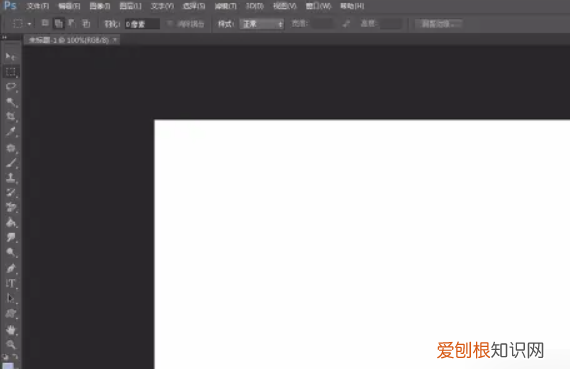Select the Lasso tool
The width and height of the screenshot is (570, 369).
click(x=11, y=87)
